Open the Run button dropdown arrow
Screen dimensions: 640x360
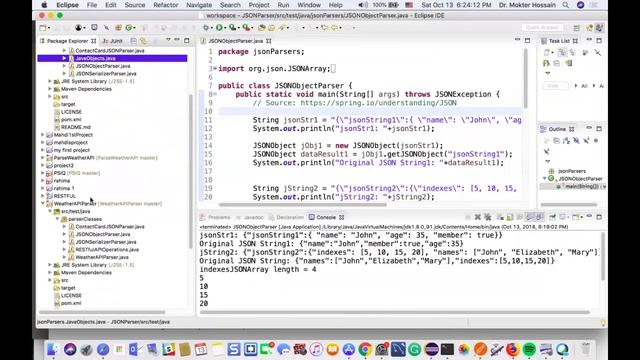225,28
